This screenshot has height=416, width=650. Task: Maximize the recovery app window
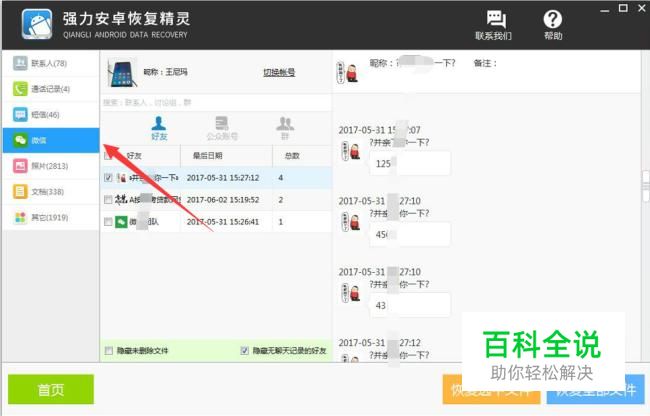pos(623,8)
